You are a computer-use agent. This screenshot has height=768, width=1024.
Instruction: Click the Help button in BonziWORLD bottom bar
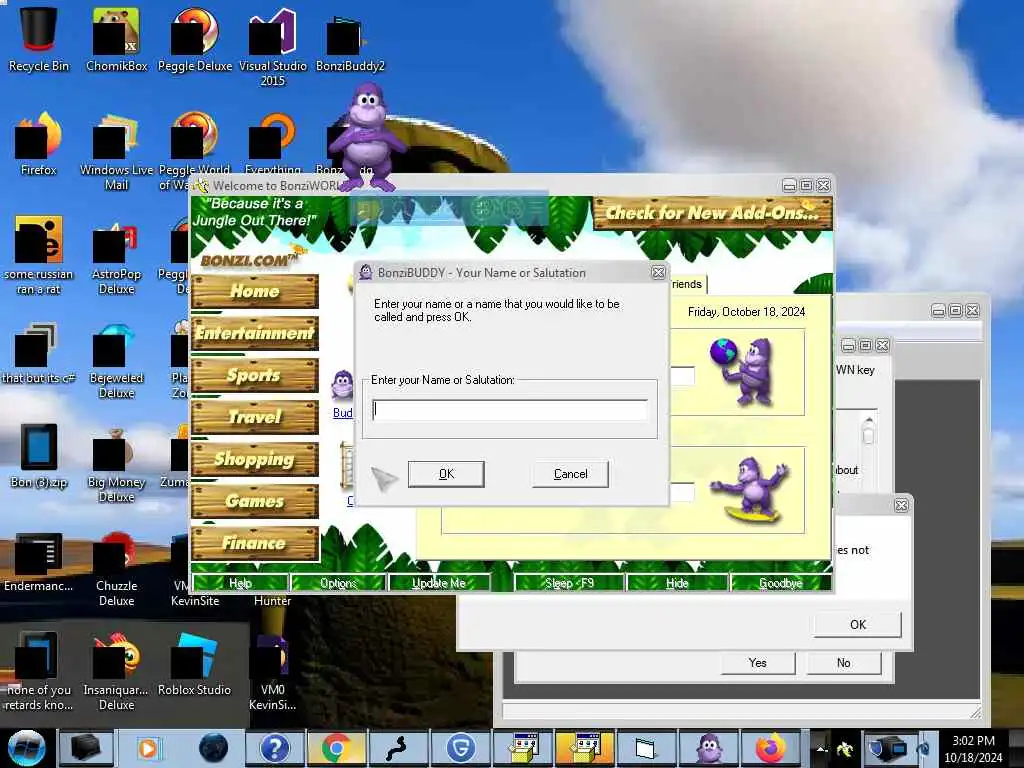[x=240, y=583]
